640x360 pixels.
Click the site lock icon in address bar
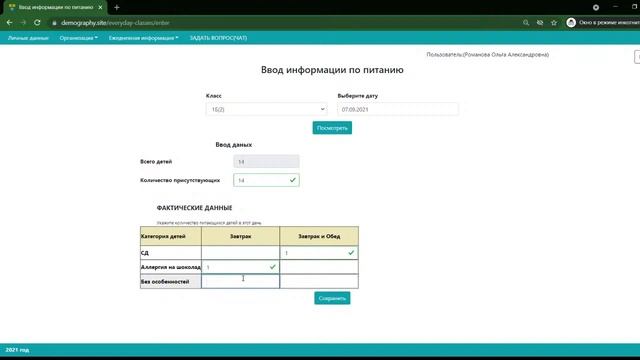click(54, 23)
